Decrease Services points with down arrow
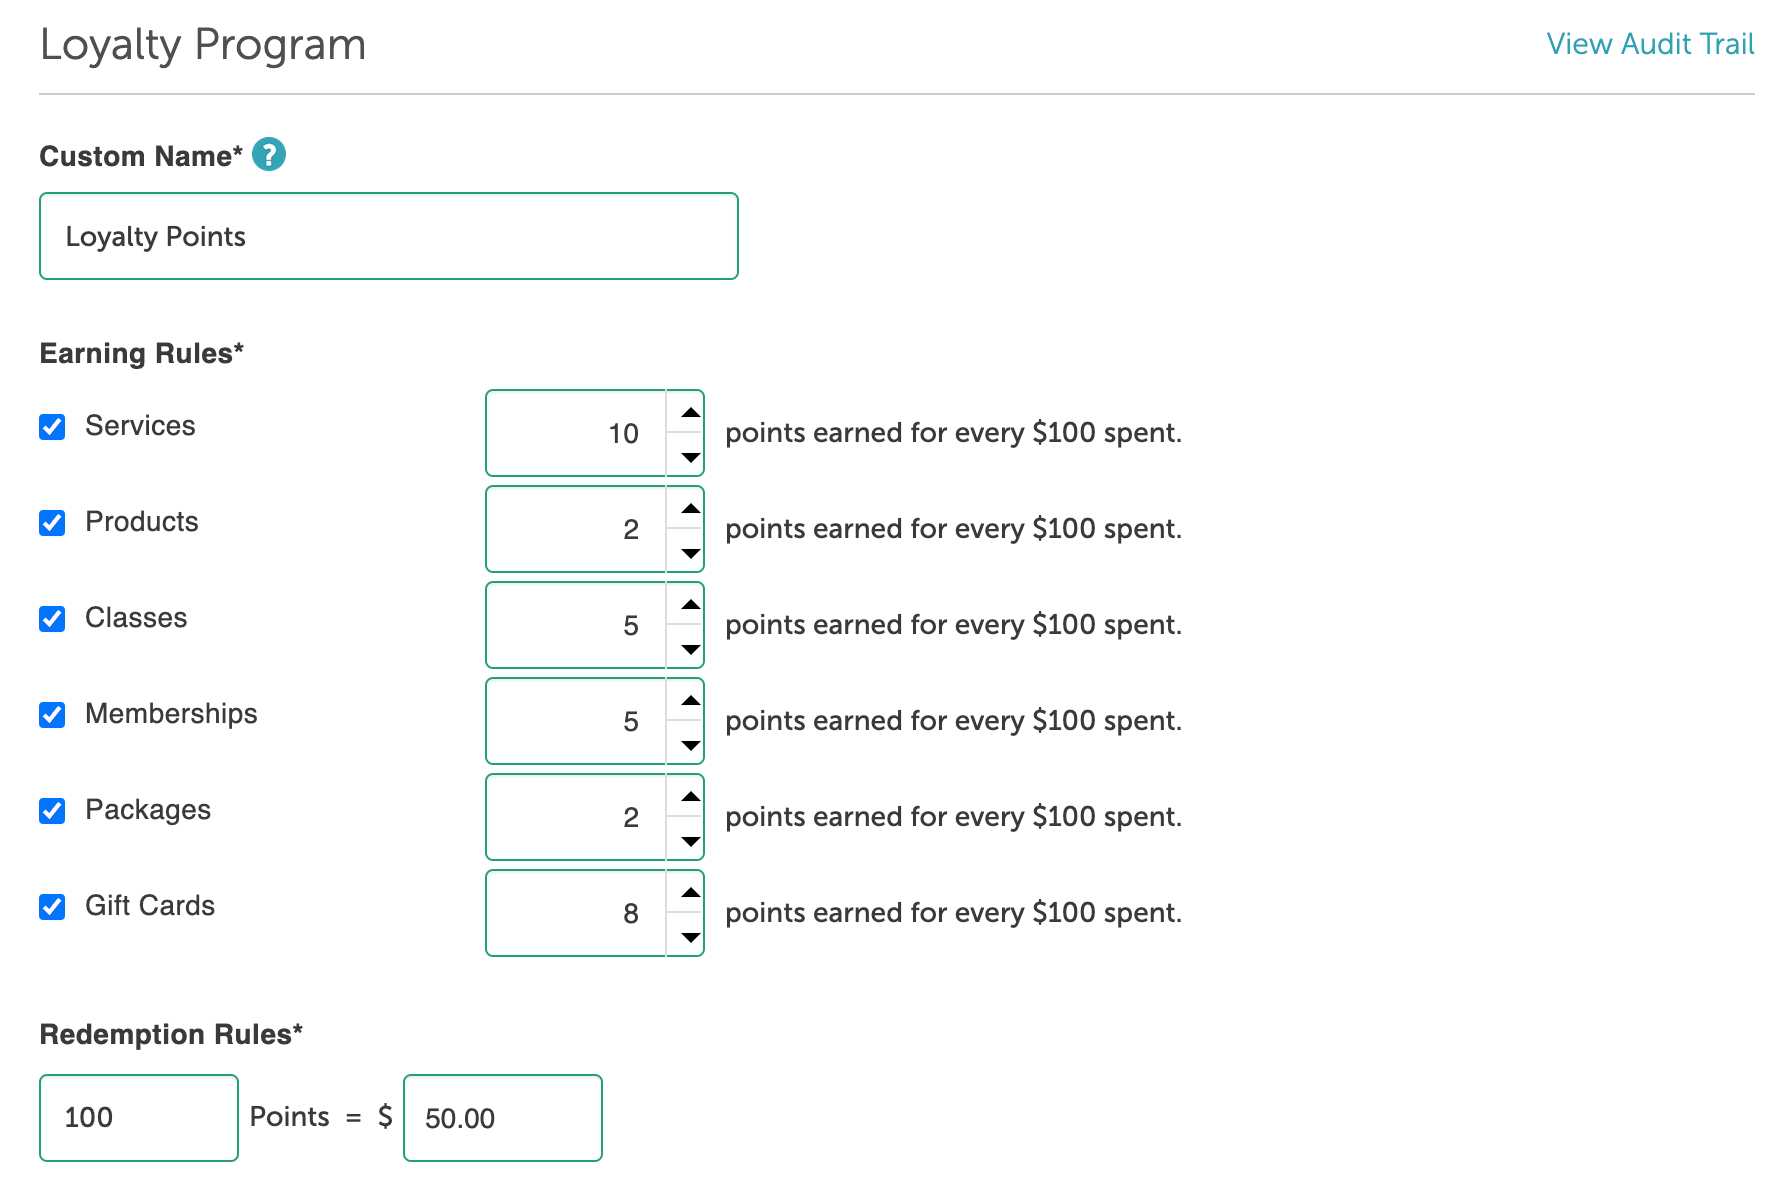1777x1198 pixels. click(690, 456)
